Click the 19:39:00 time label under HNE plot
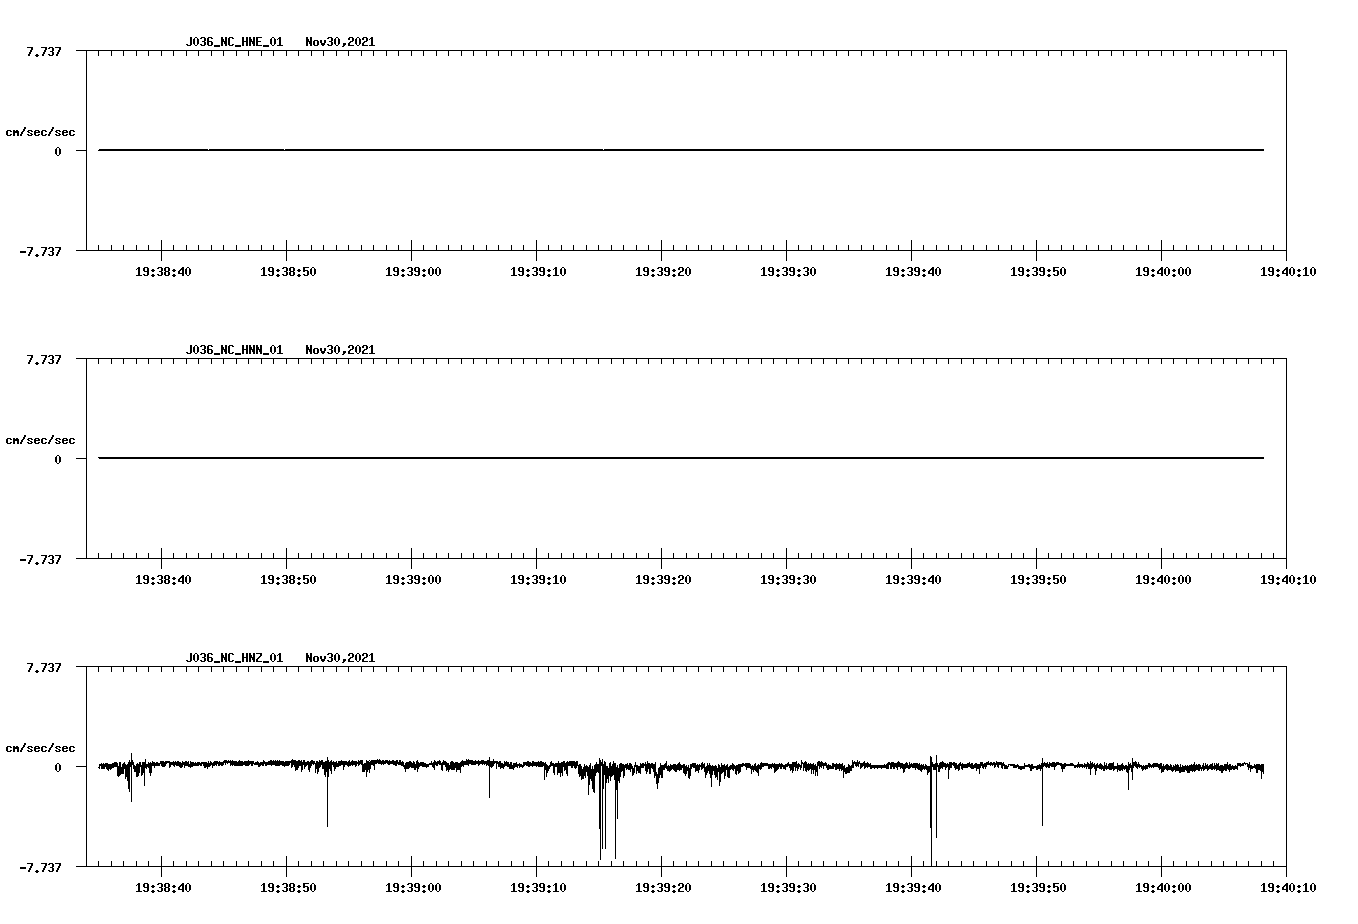The image size is (1358, 924). coord(413,271)
